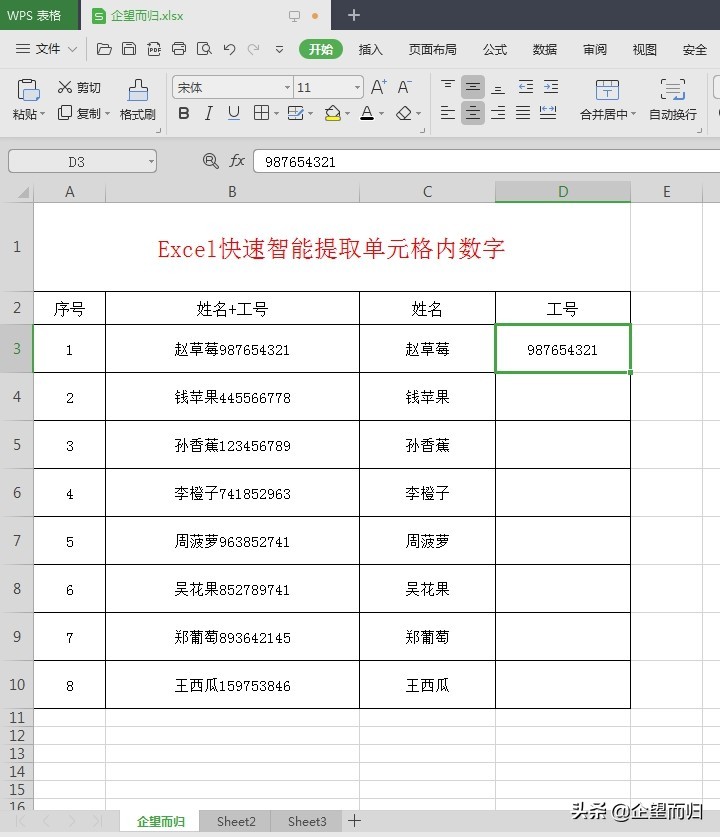Screen dimensions: 720x837
Task: Click the justify alignment icon
Action: click(523, 113)
